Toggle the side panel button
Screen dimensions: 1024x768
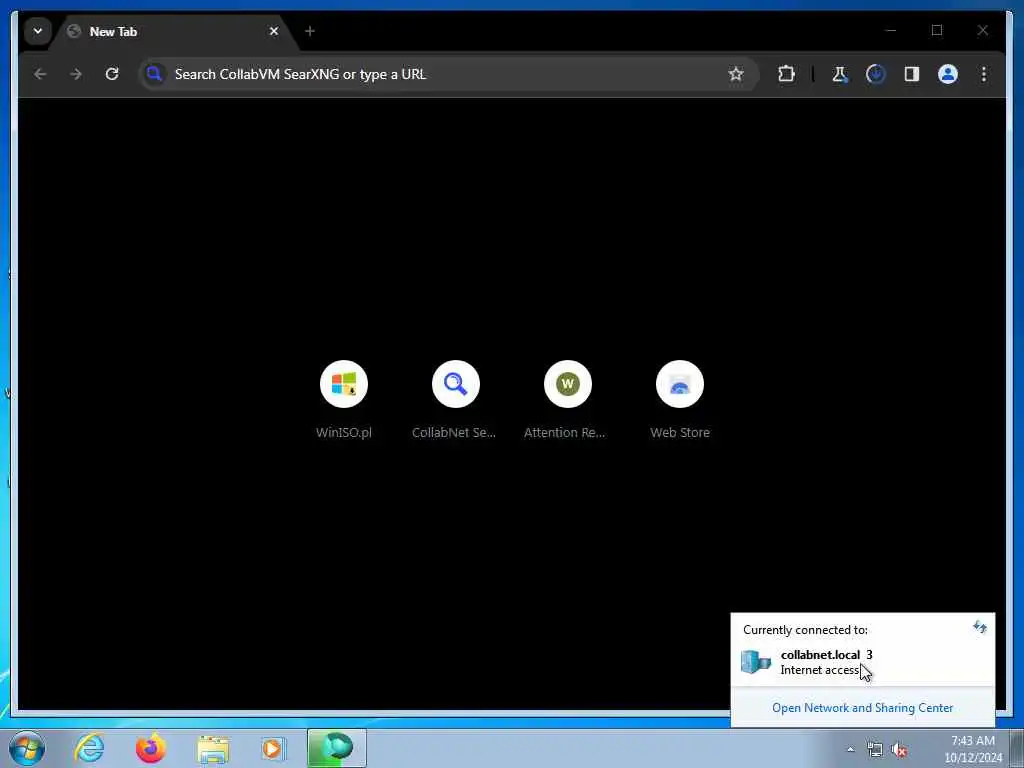tap(912, 74)
